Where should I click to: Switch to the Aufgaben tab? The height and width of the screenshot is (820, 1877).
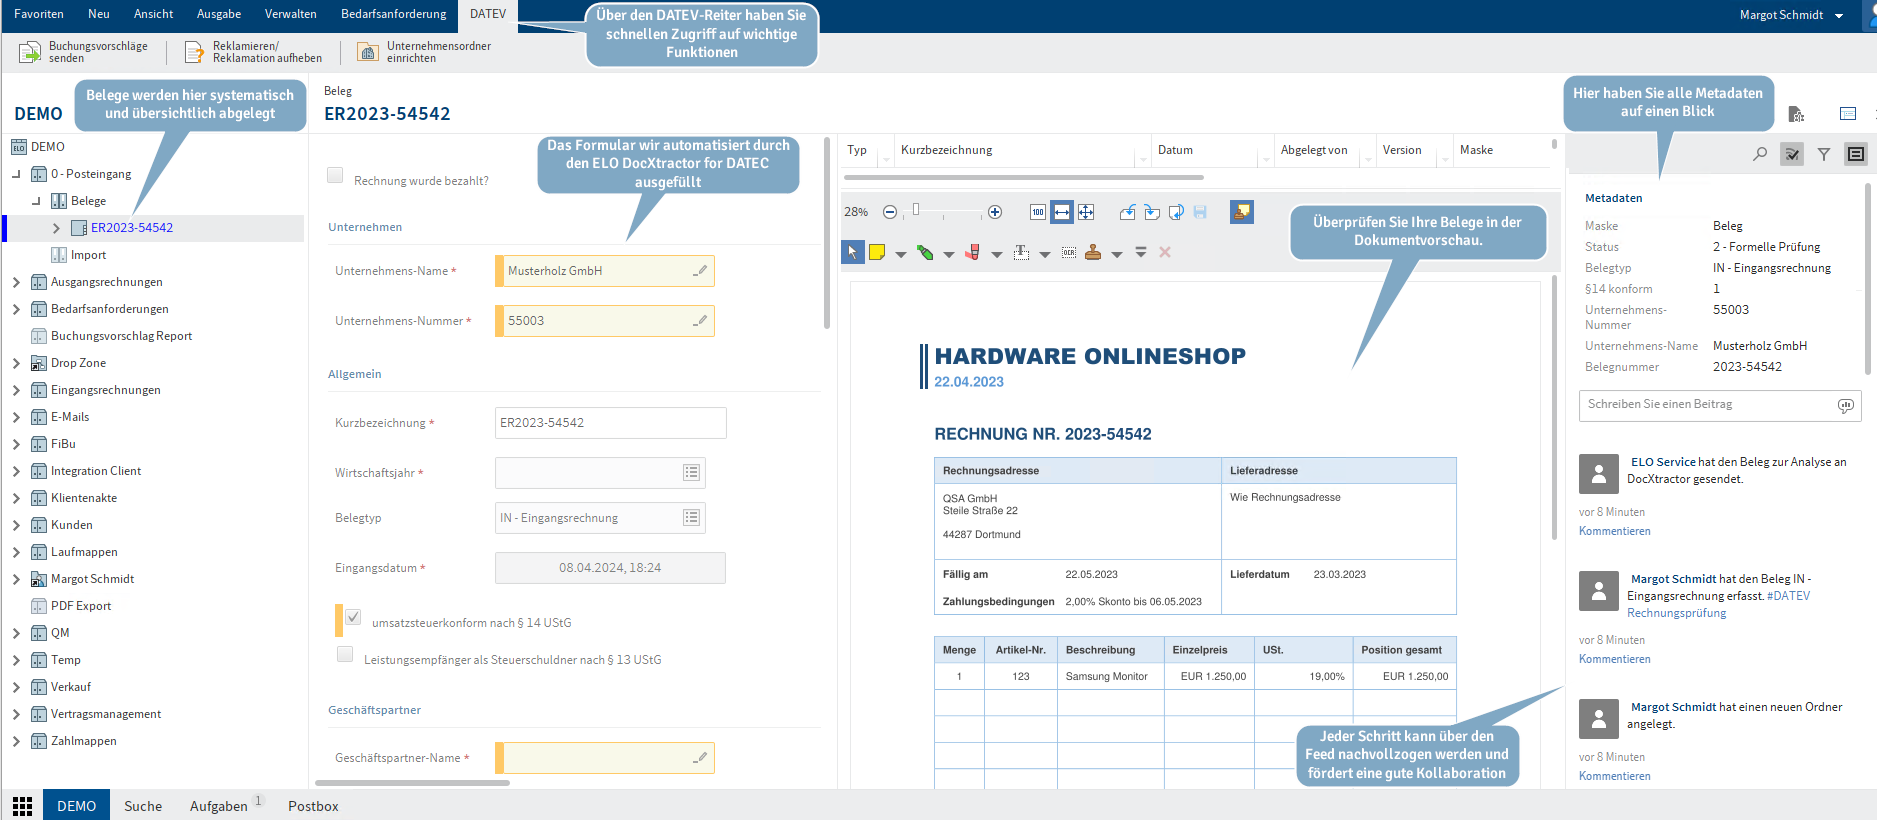pyautogui.click(x=218, y=806)
